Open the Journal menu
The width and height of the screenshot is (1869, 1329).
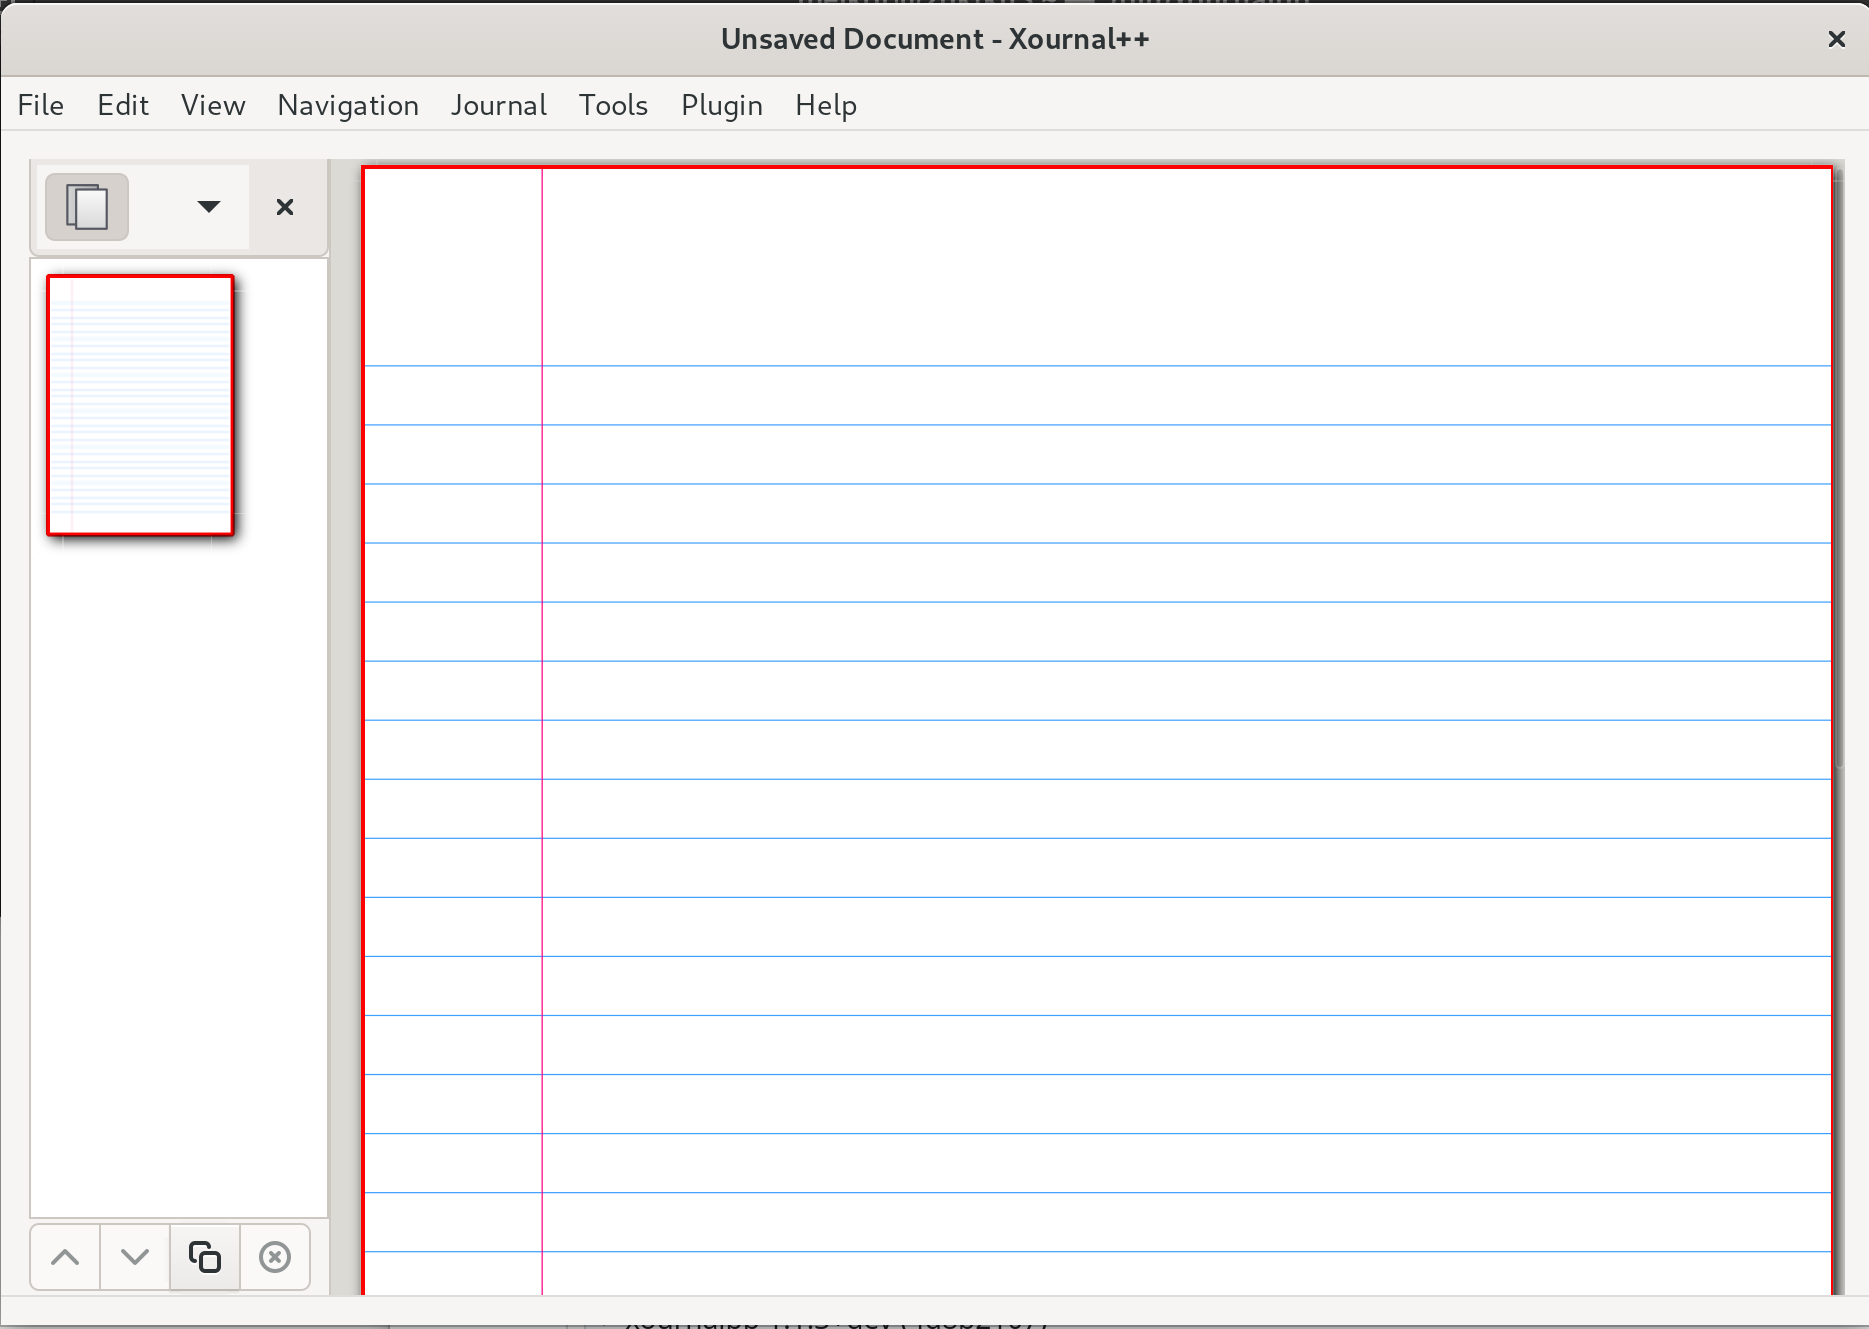tap(498, 105)
